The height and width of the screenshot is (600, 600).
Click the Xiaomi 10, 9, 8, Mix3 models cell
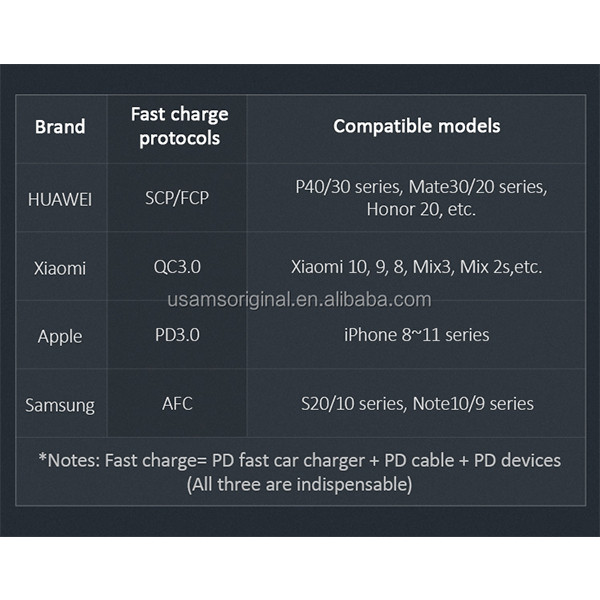click(x=416, y=268)
